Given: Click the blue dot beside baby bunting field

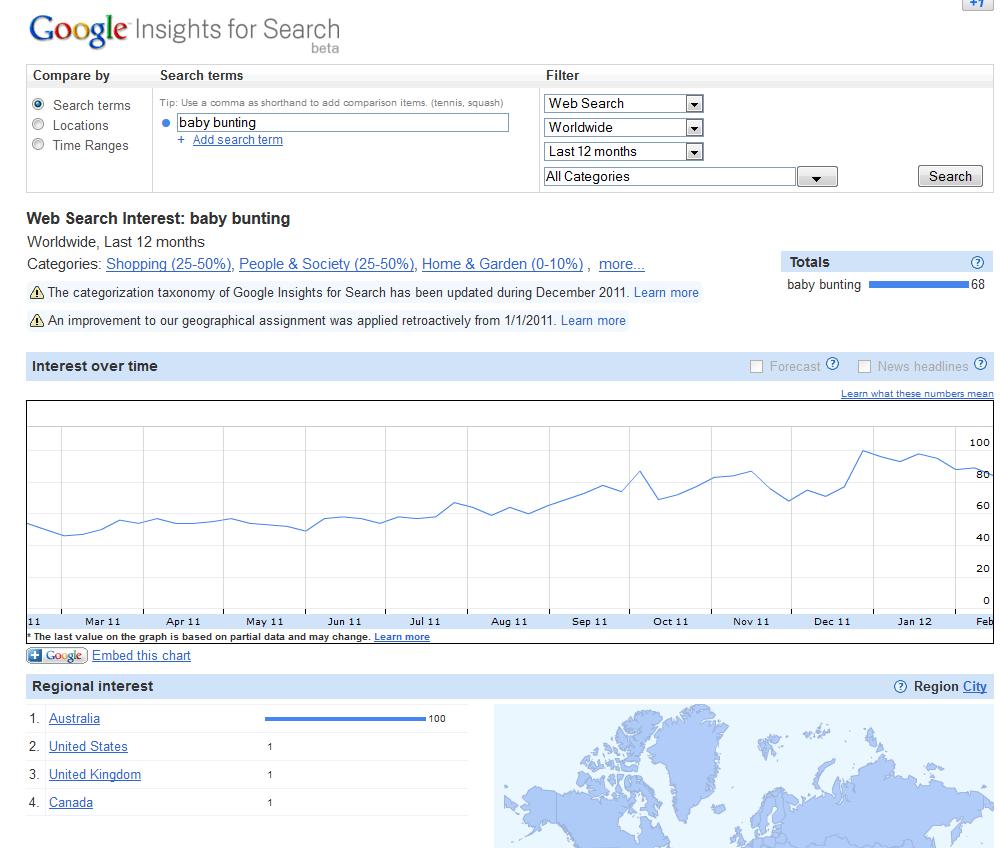Looking at the screenshot, I should click(x=166, y=123).
